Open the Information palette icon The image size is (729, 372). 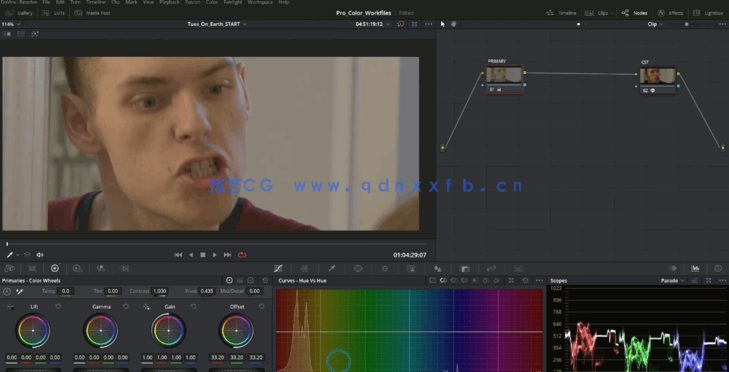click(718, 268)
